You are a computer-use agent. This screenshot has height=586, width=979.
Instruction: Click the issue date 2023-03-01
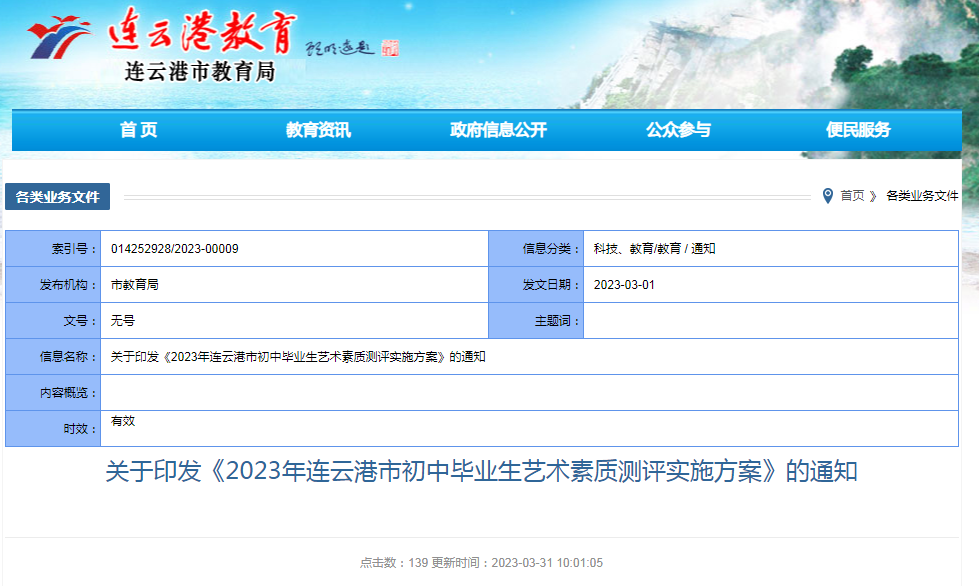pyautogui.click(x=624, y=285)
